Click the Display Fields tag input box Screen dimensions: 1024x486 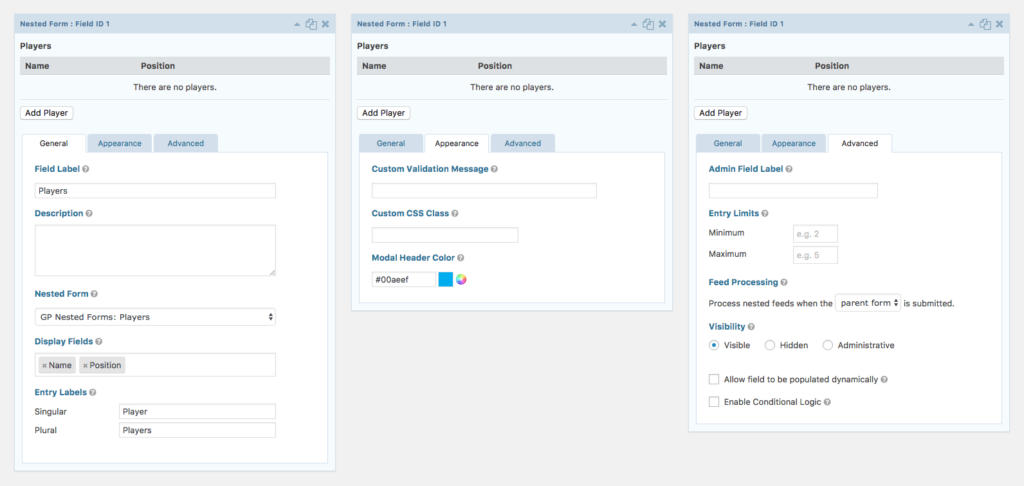point(155,365)
